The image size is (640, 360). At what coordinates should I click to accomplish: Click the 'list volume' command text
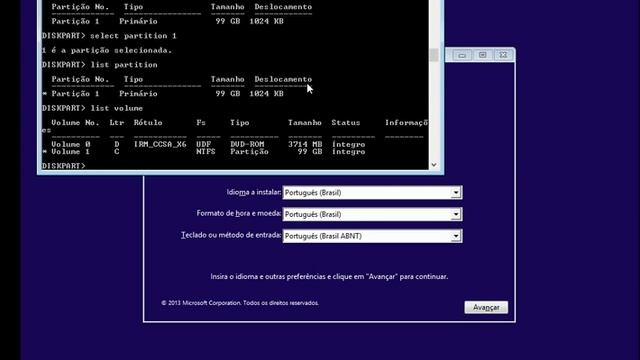pos(116,108)
